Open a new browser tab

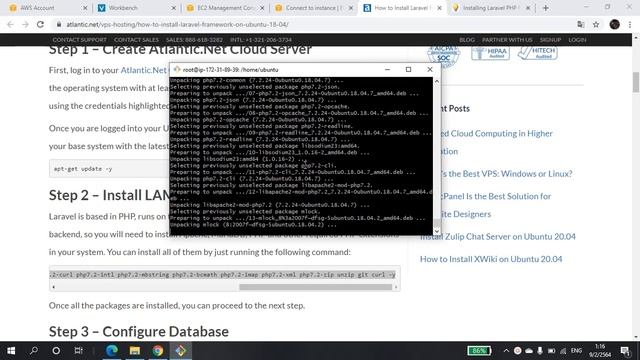pos(546,8)
